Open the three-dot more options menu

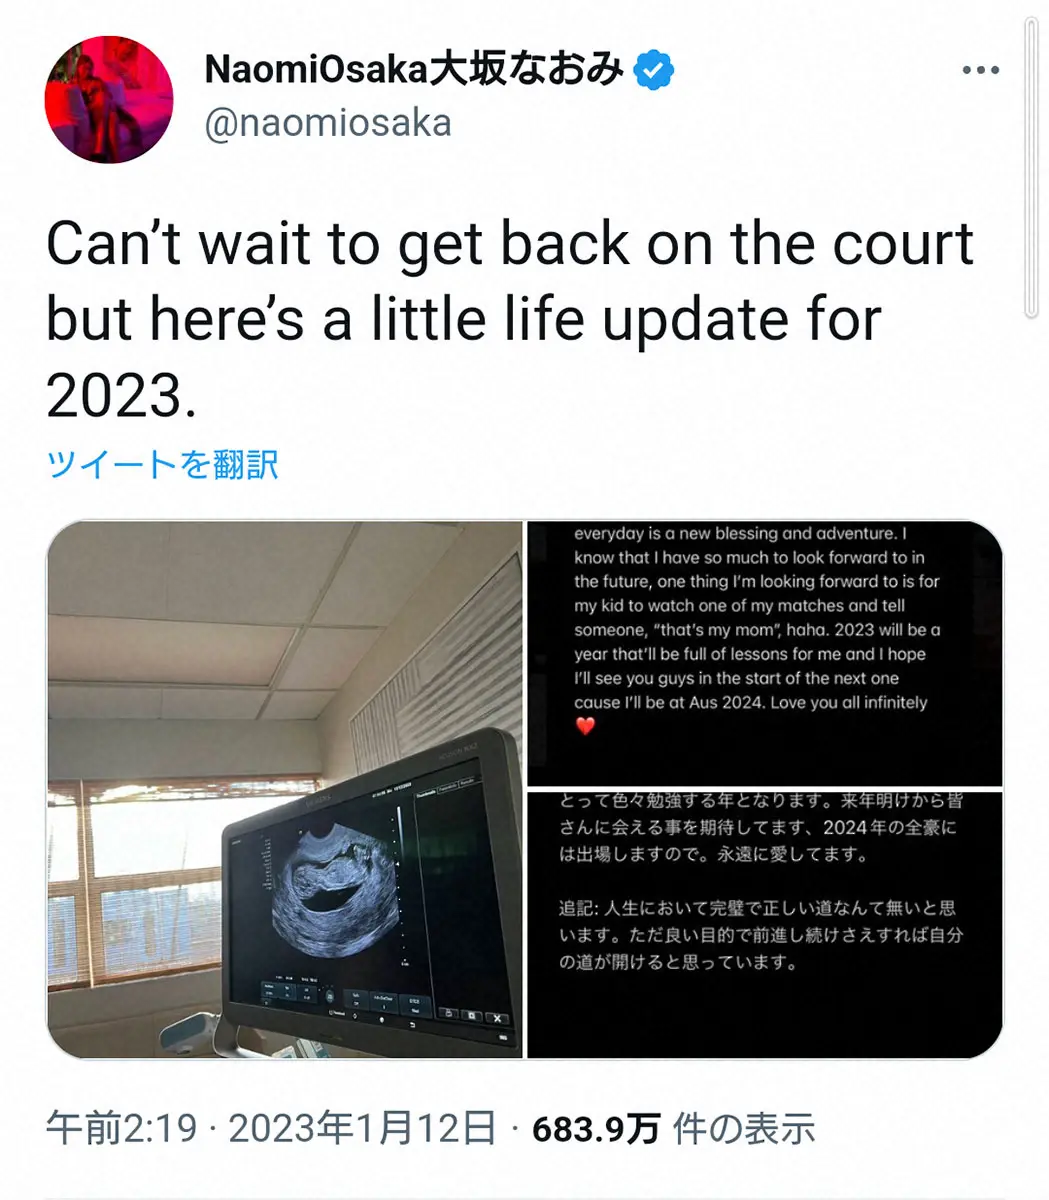pyautogui.click(x=980, y=71)
